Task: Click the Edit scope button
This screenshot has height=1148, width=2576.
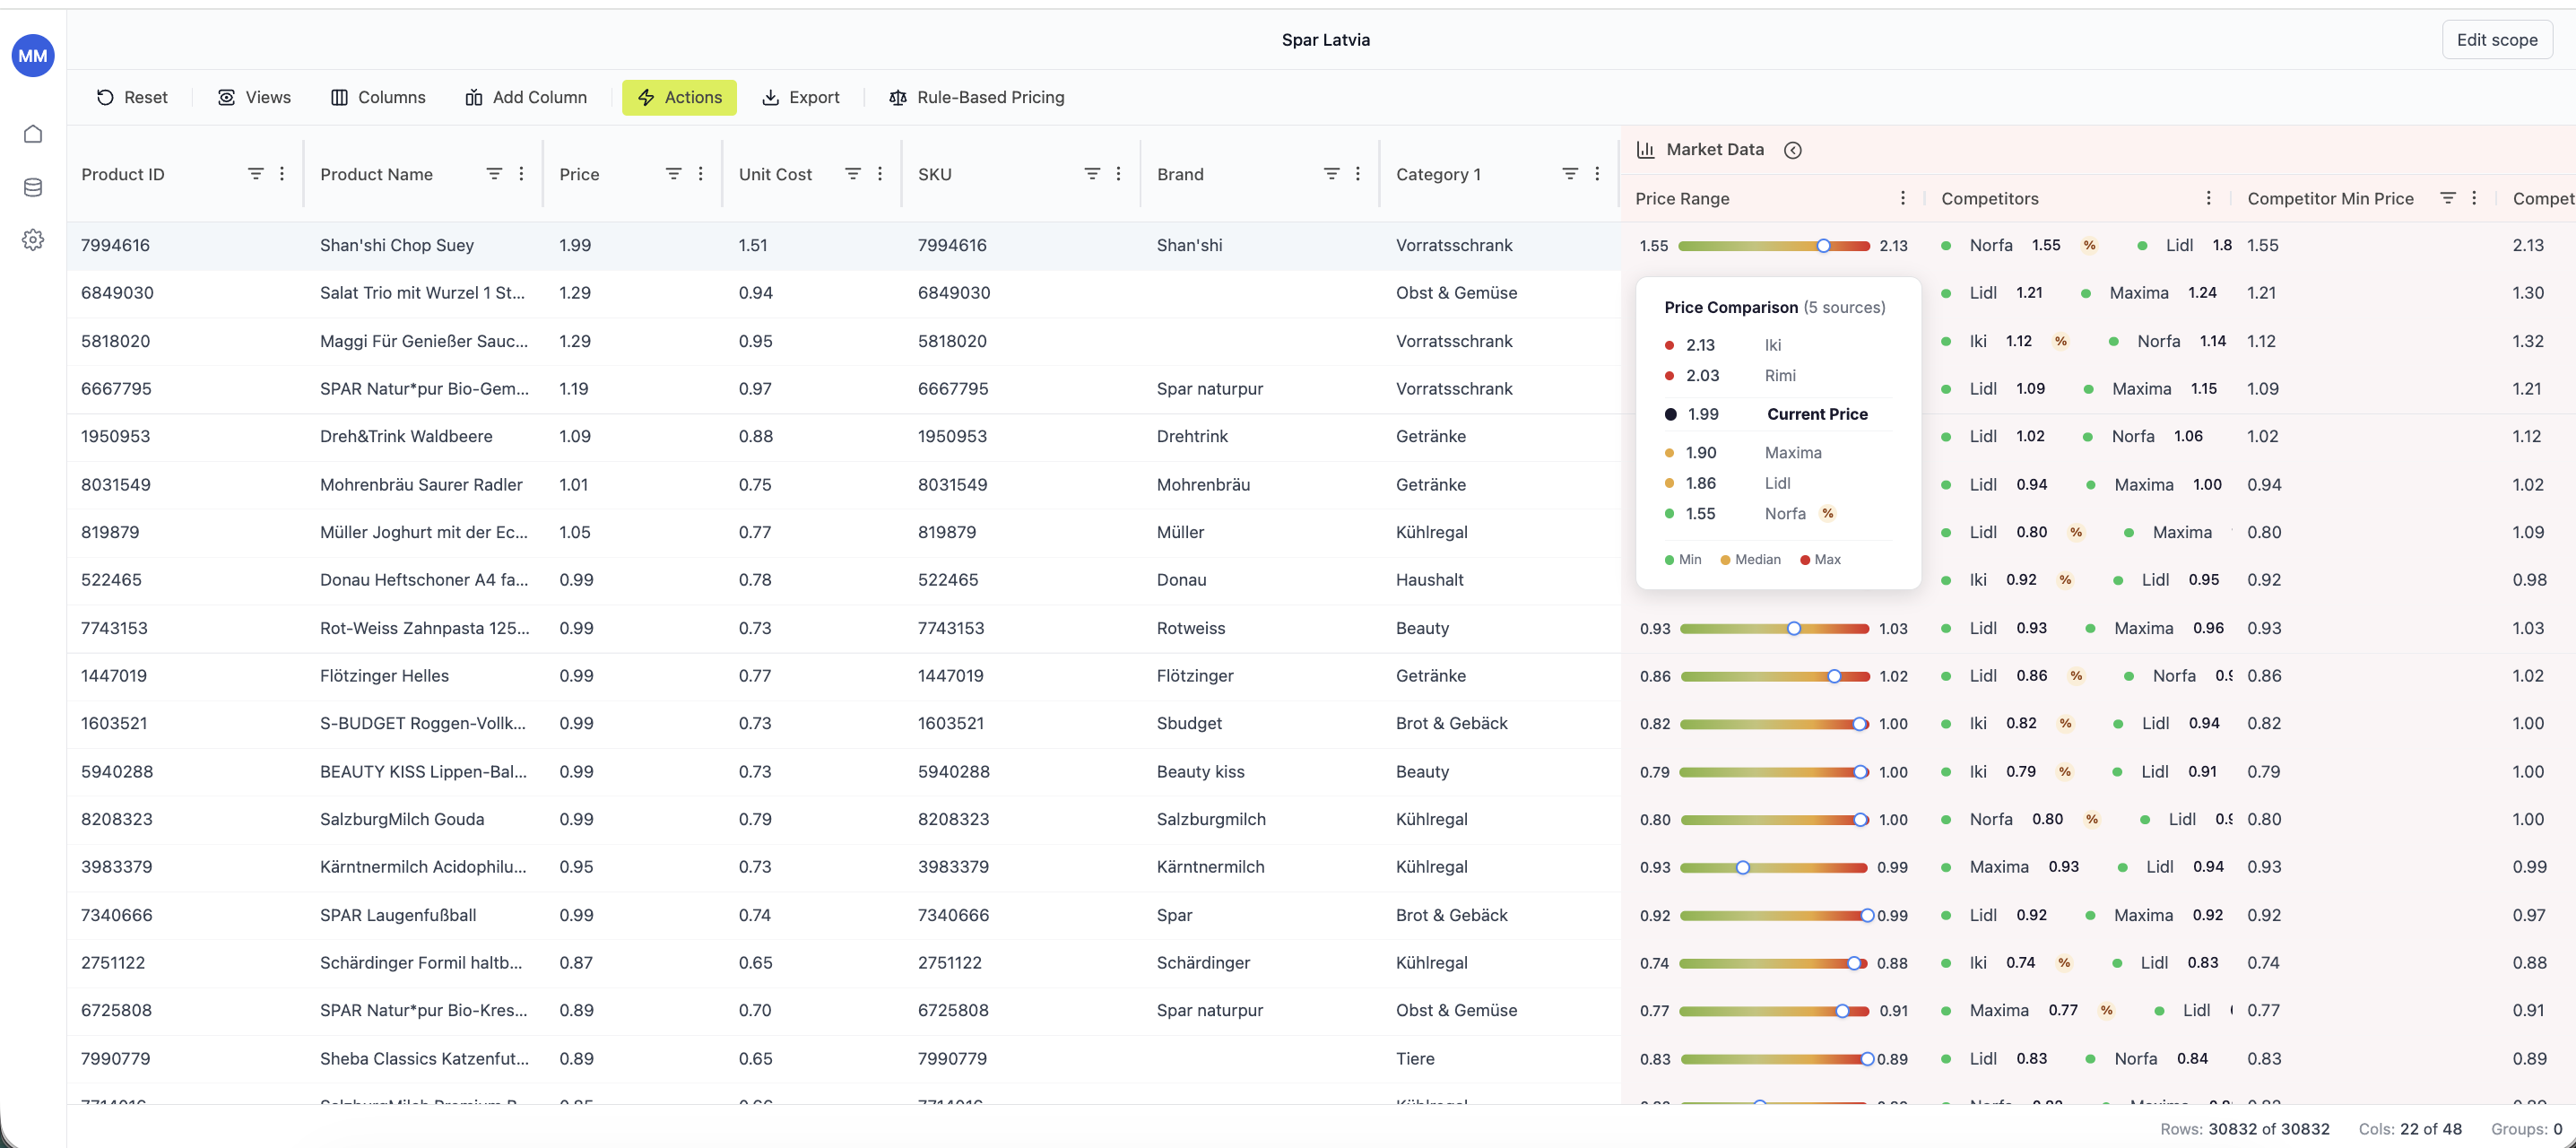Action: tap(2496, 40)
